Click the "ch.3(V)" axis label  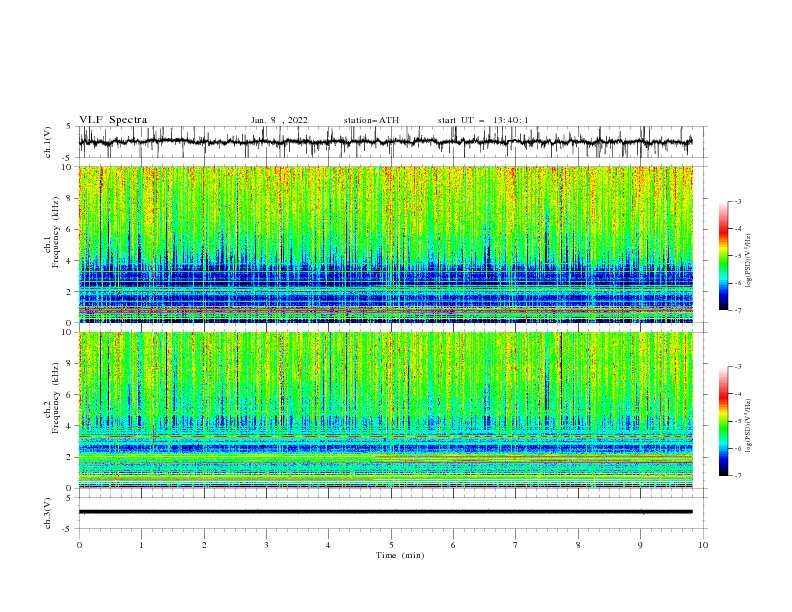coord(48,514)
